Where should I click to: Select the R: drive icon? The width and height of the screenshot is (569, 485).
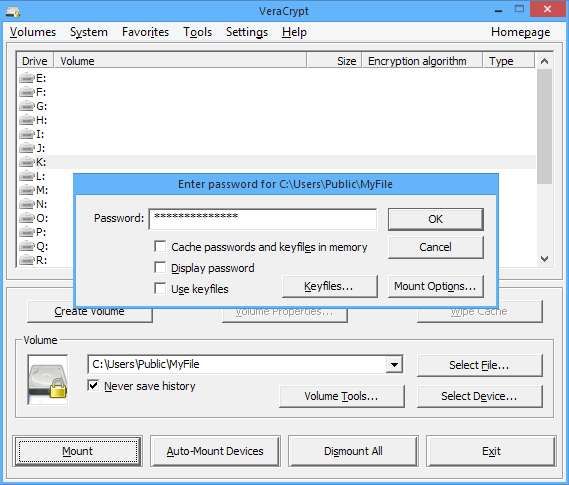(x=27, y=260)
